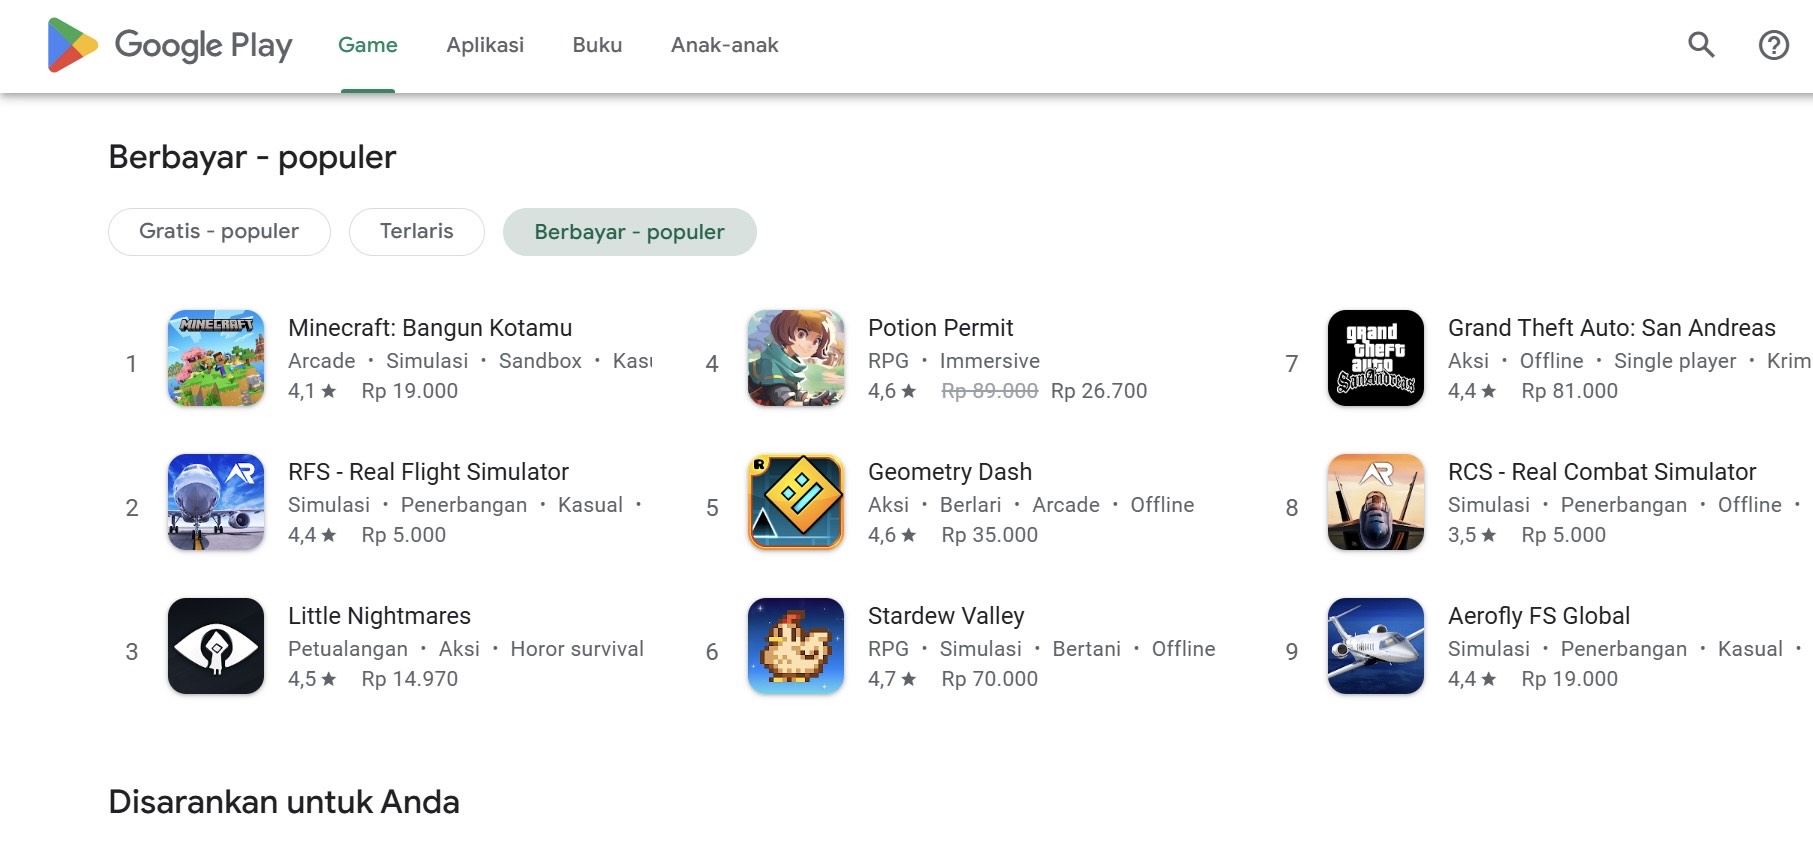Select the Gratis - populer filter chip
The height and width of the screenshot is (843, 1813).
coord(219,232)
